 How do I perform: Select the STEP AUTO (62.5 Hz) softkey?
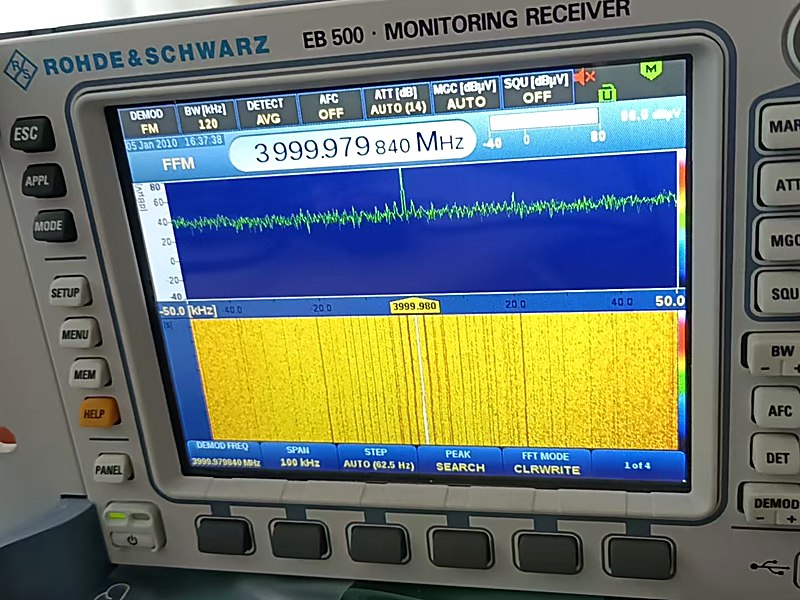pos(377,458)
